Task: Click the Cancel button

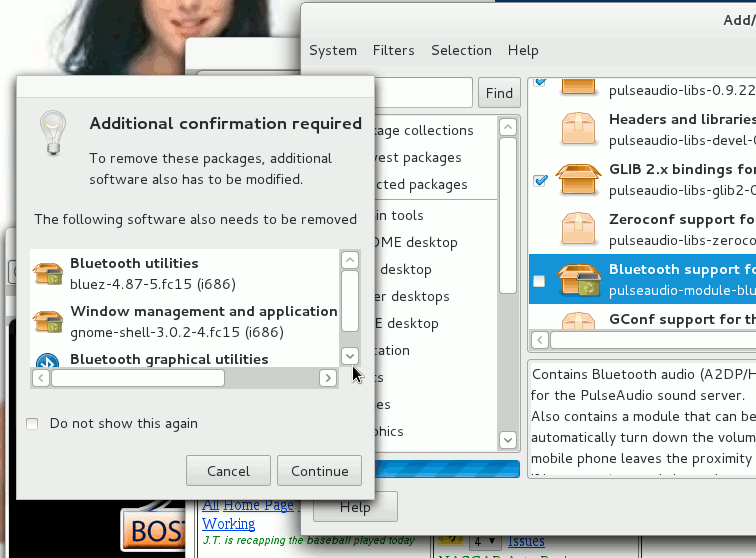Action: [229, 471]
